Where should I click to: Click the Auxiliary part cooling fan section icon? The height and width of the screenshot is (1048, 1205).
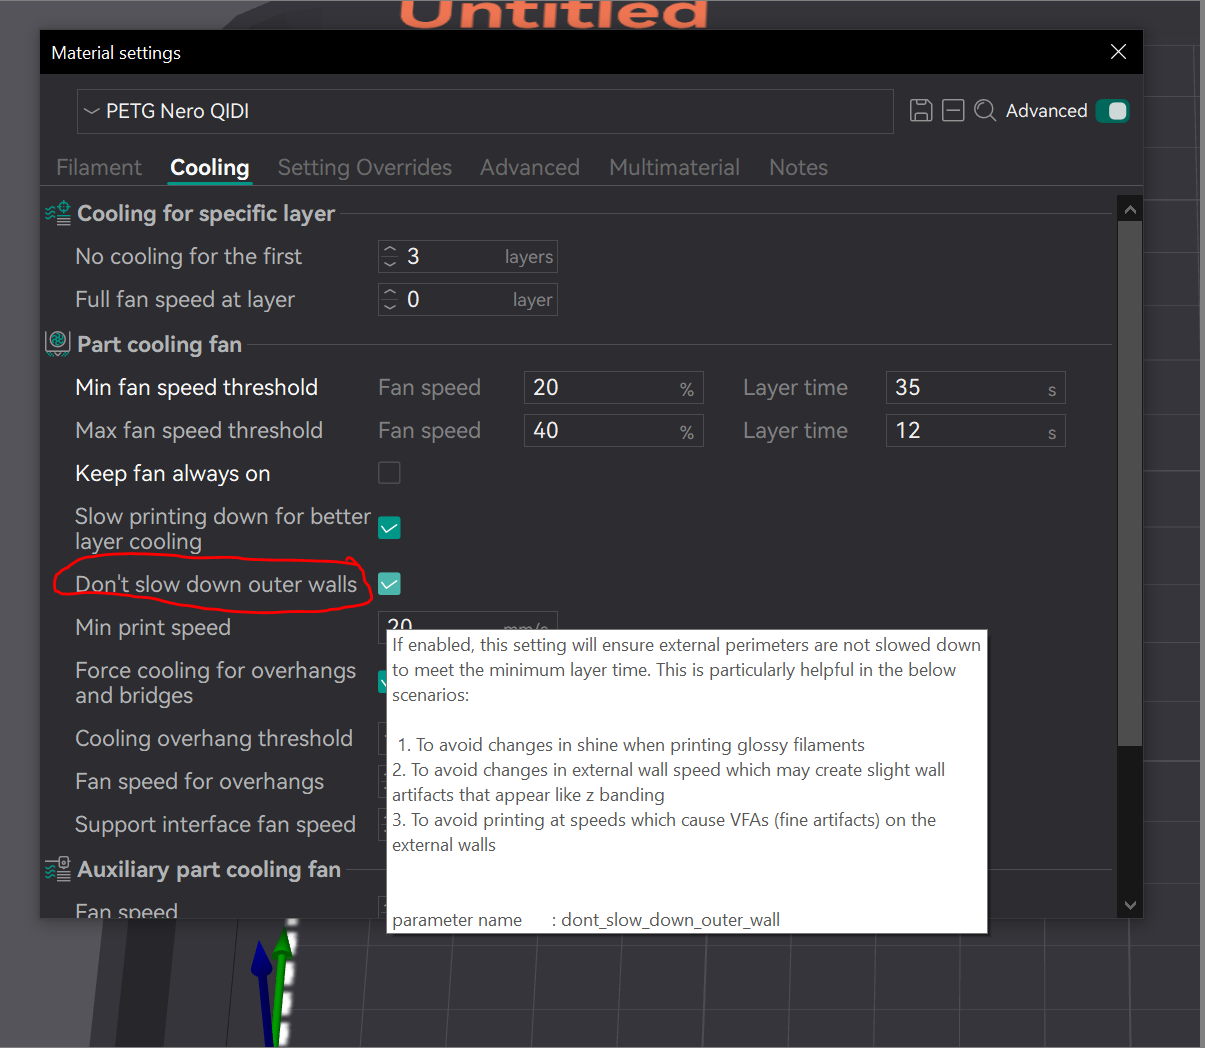tap(58, 869)
